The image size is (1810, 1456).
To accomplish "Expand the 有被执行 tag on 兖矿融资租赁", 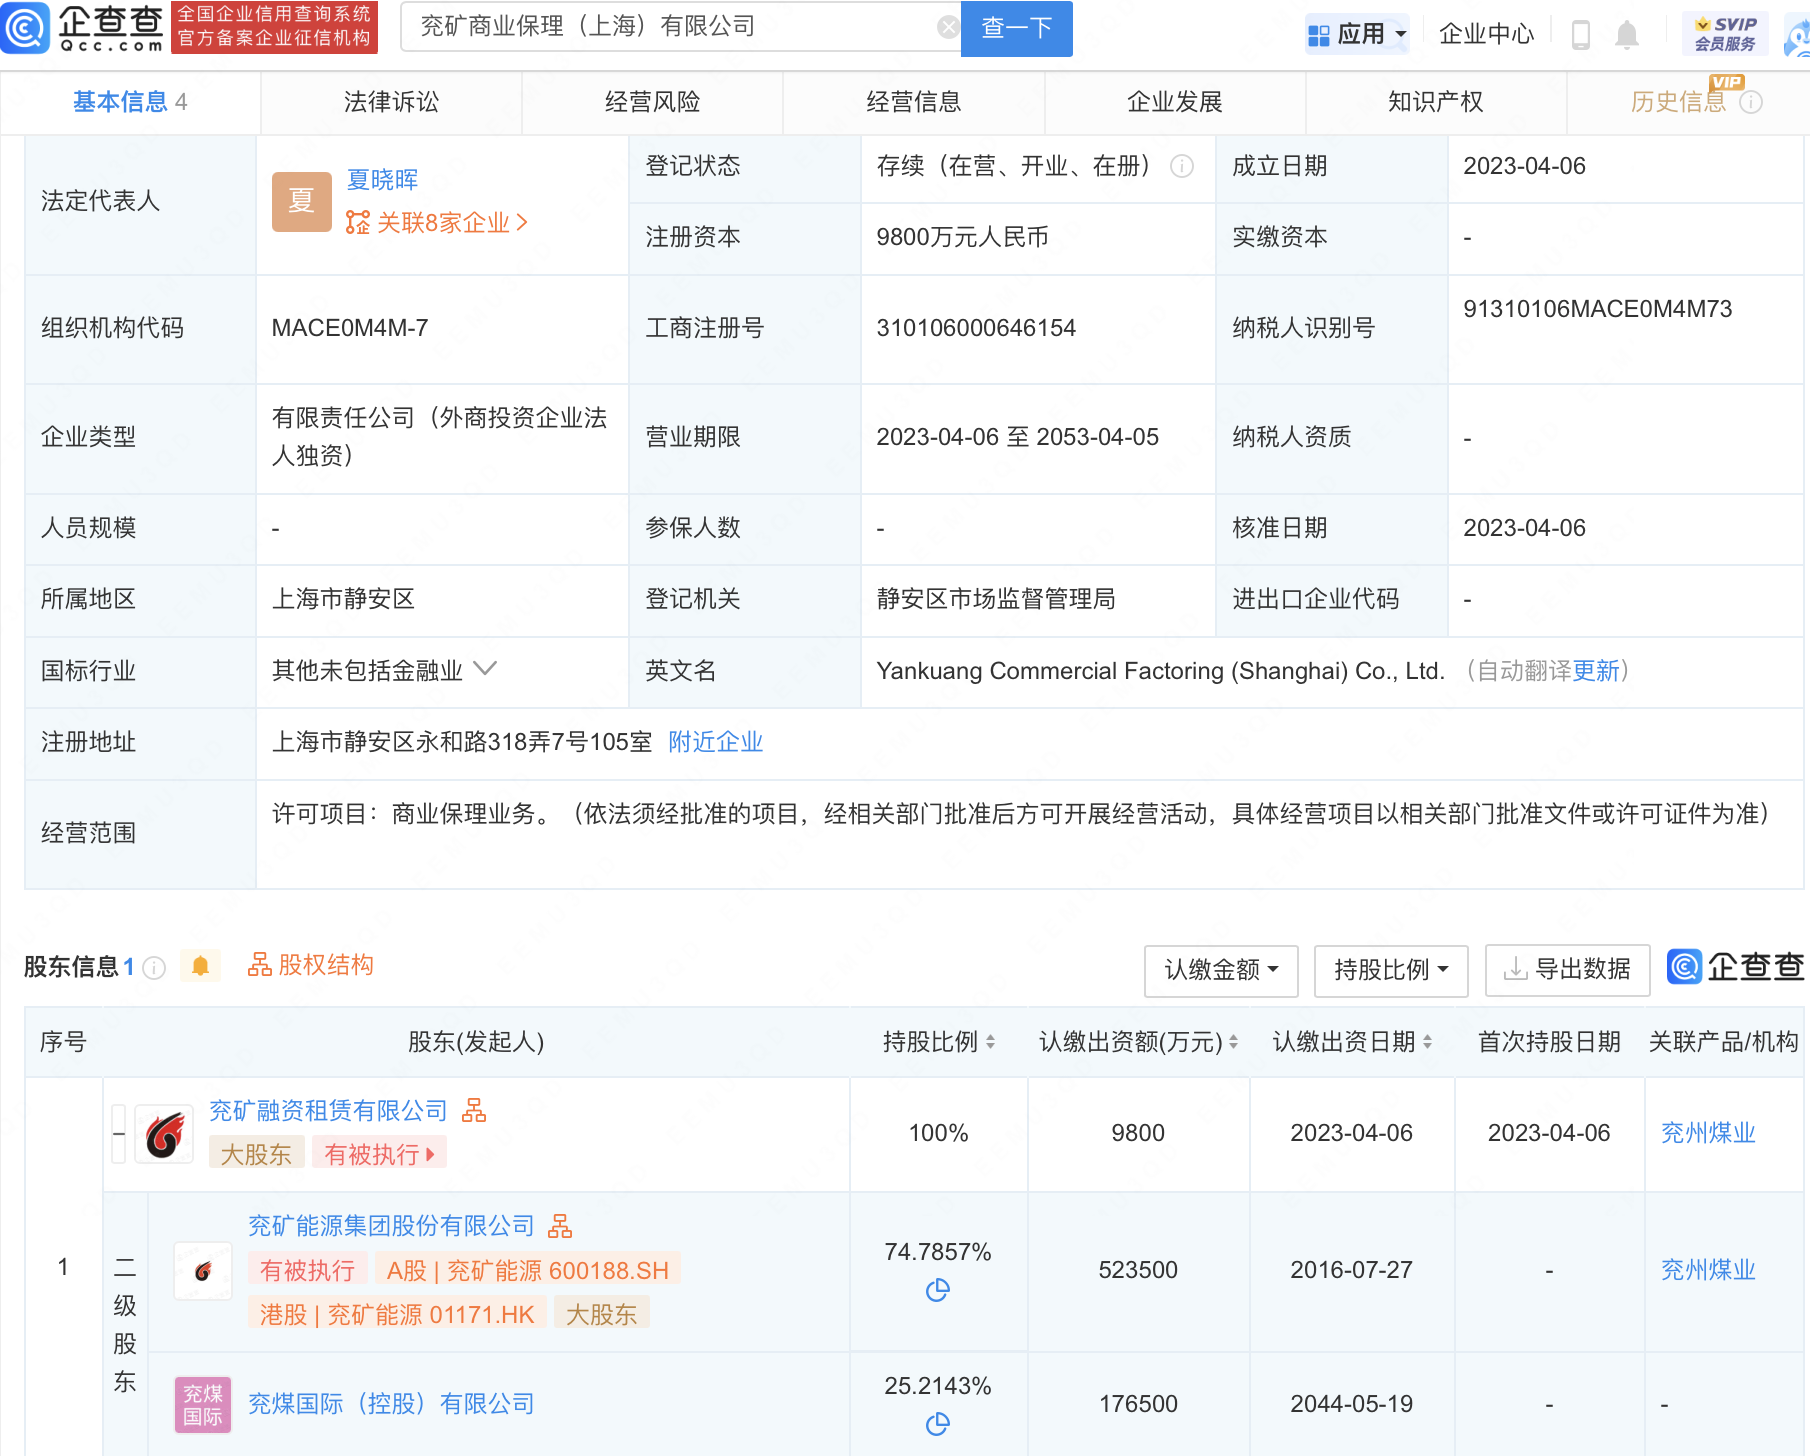I will coord(379,1154).
